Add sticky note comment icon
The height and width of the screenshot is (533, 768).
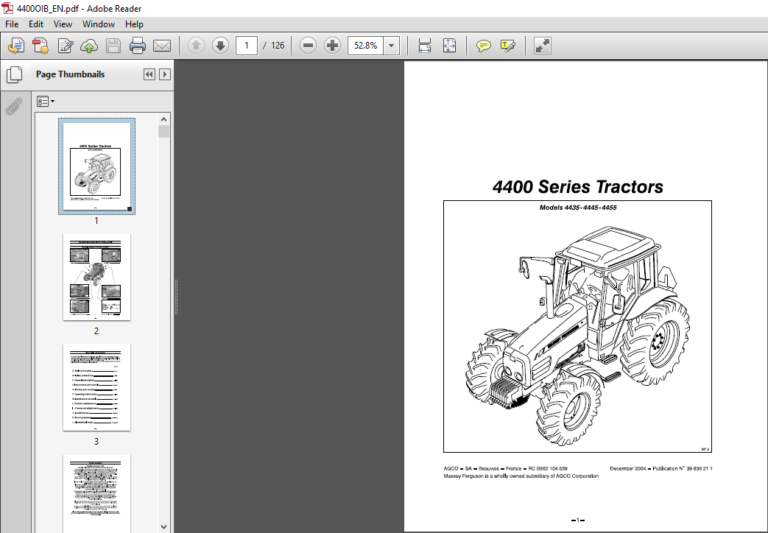(483, 46)
